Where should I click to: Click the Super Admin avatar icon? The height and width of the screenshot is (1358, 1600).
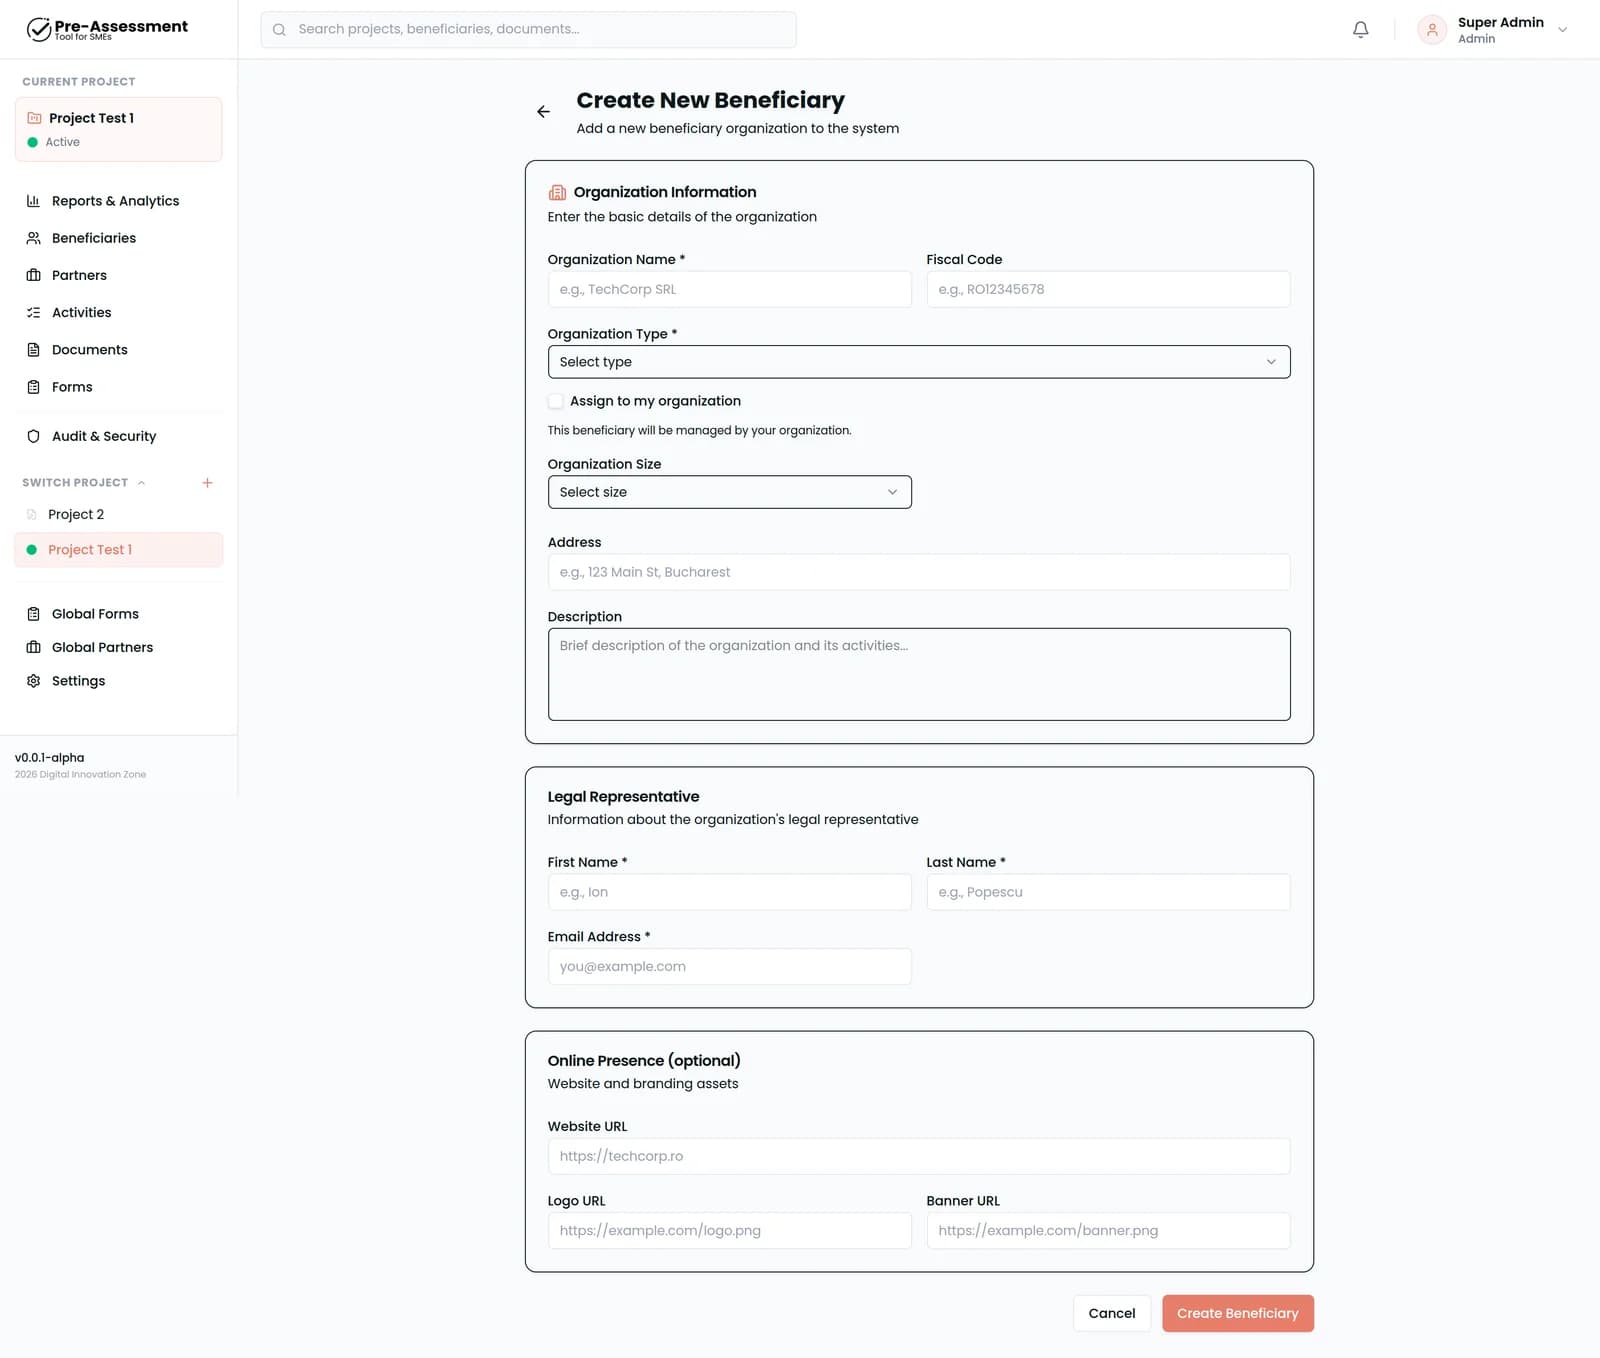1432,30
